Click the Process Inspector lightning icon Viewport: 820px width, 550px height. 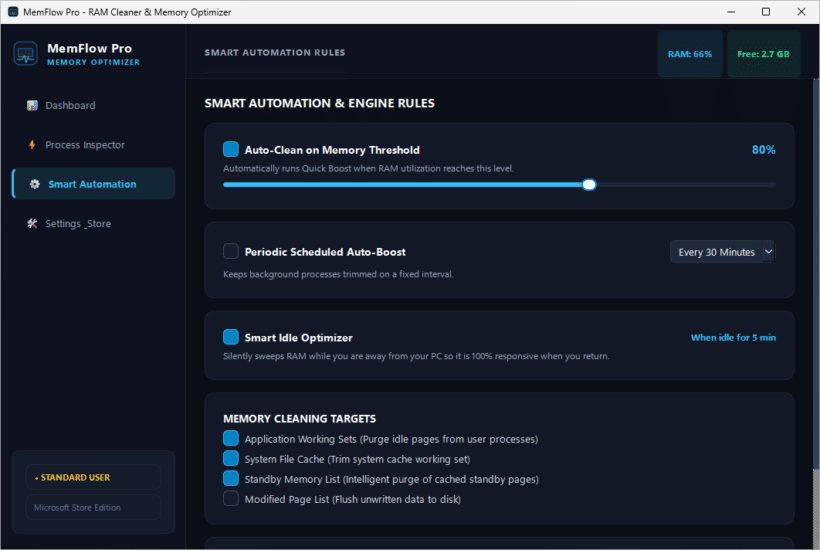(x=32, y=145)
